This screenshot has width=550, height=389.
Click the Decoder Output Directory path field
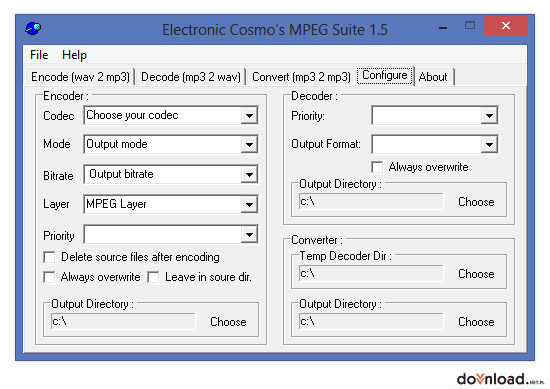point(371,201)
